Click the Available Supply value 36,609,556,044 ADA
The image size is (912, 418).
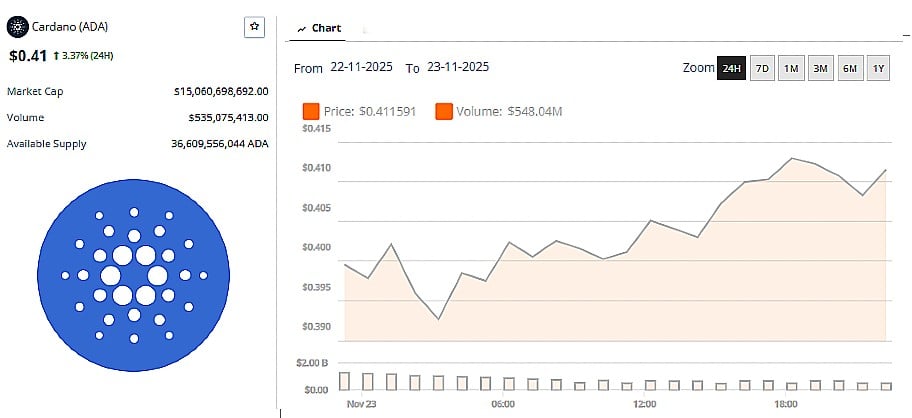coord(220,144)
